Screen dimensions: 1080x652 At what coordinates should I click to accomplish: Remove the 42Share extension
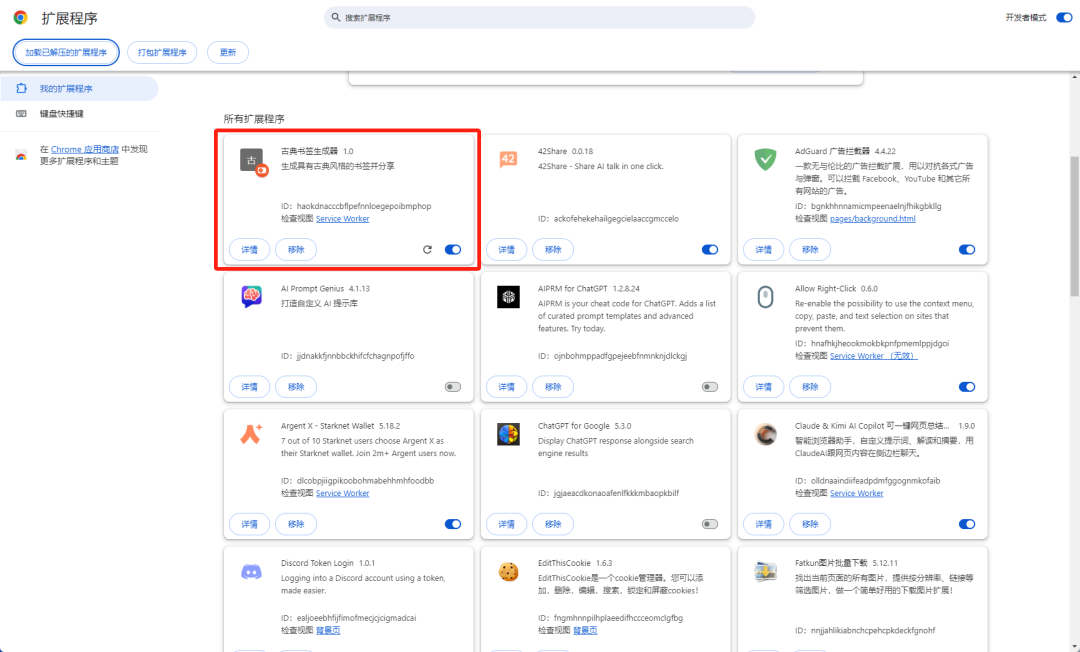click(553, 249)
